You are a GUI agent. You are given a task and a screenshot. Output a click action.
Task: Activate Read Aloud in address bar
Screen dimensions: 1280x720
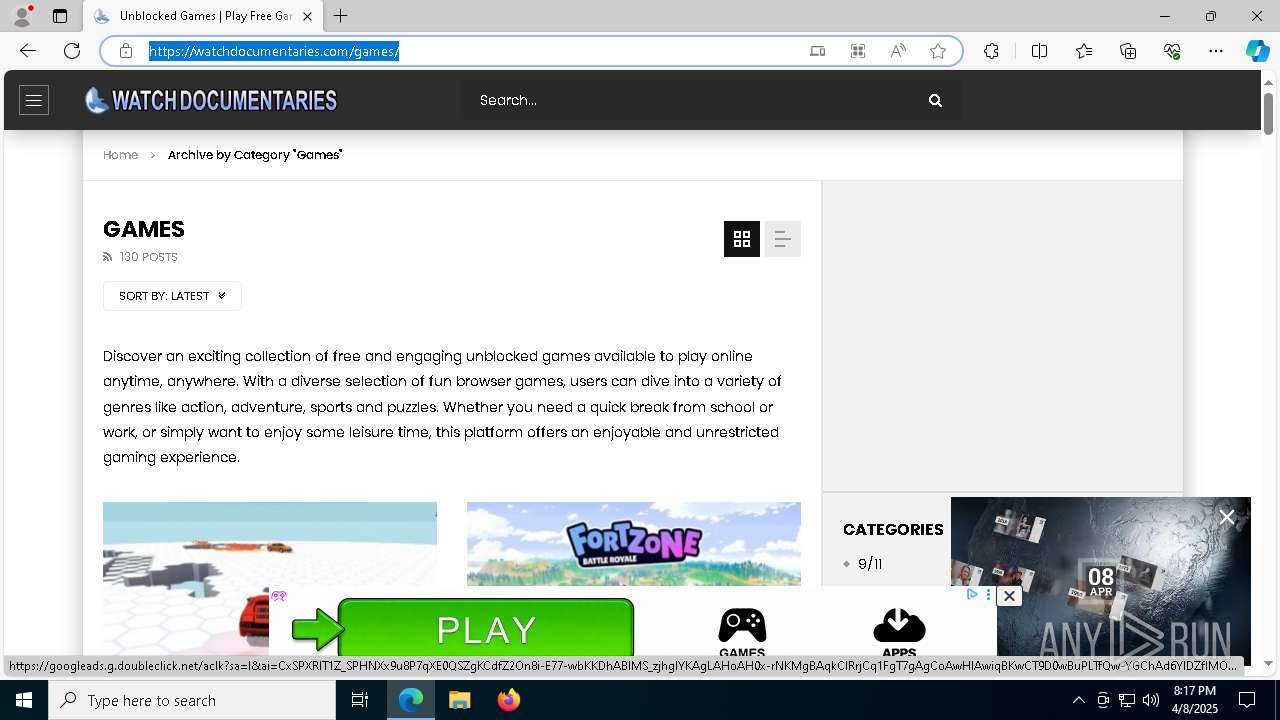point(898,51)
